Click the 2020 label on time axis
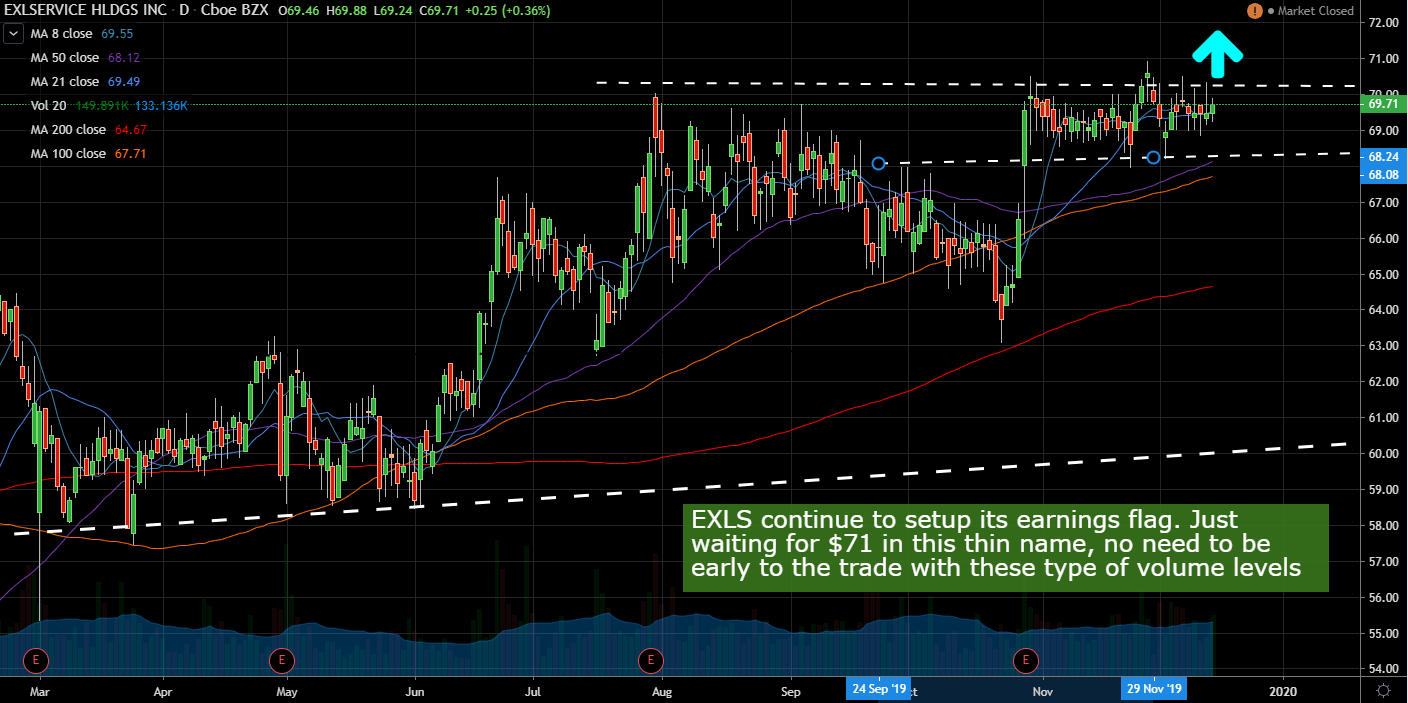Screen dimensions: 1408x703 [x=1283, y=690]
